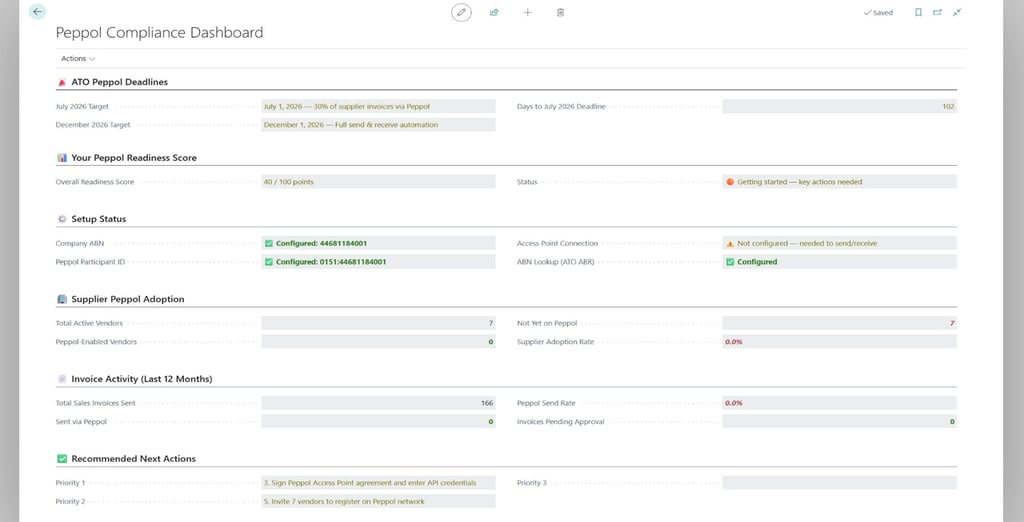Viewport: 1024px width, 522px height.
Task: Click the collapse page arrows icon
Action: (957, 12)
